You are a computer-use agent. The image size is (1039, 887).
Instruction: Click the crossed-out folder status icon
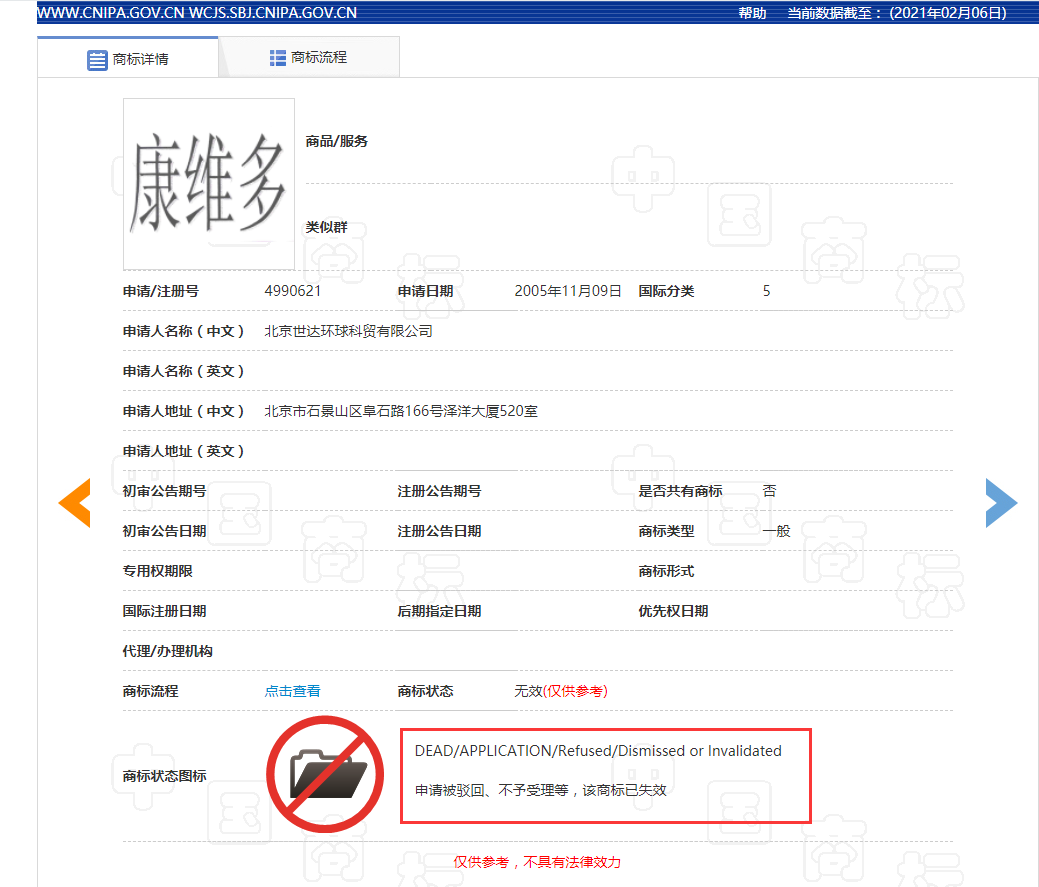(x=325, y=774)
